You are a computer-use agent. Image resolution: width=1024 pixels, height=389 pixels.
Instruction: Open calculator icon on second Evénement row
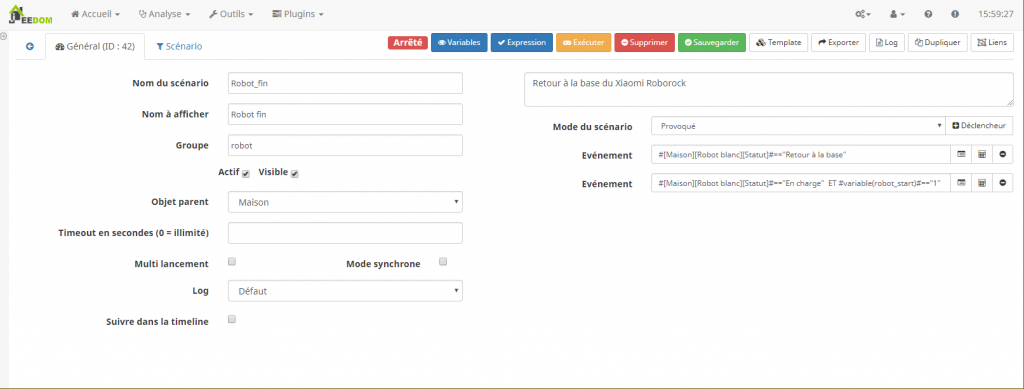982,183
